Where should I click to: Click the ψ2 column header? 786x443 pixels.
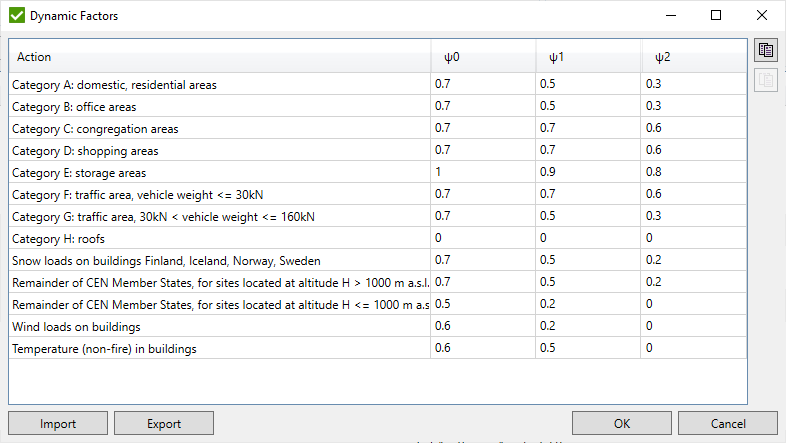[693, 57]
